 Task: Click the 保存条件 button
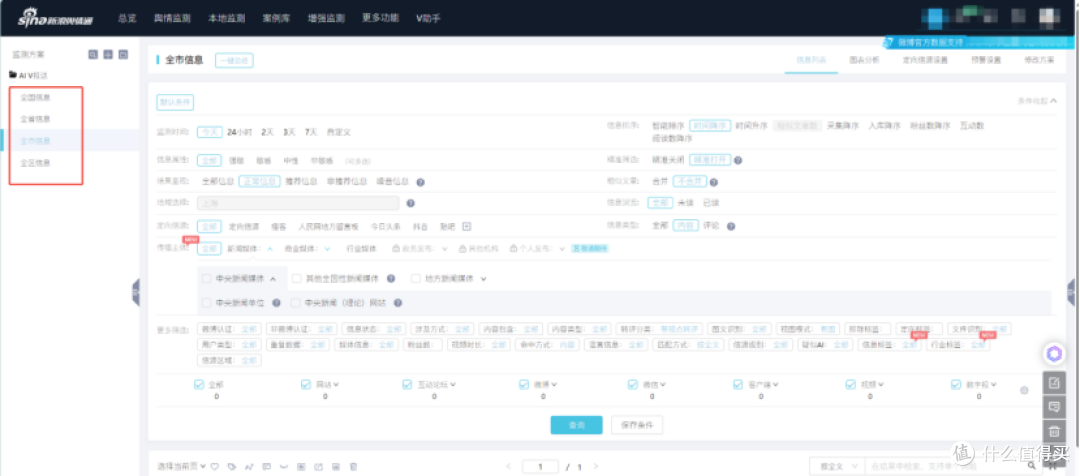coord(637,425)
